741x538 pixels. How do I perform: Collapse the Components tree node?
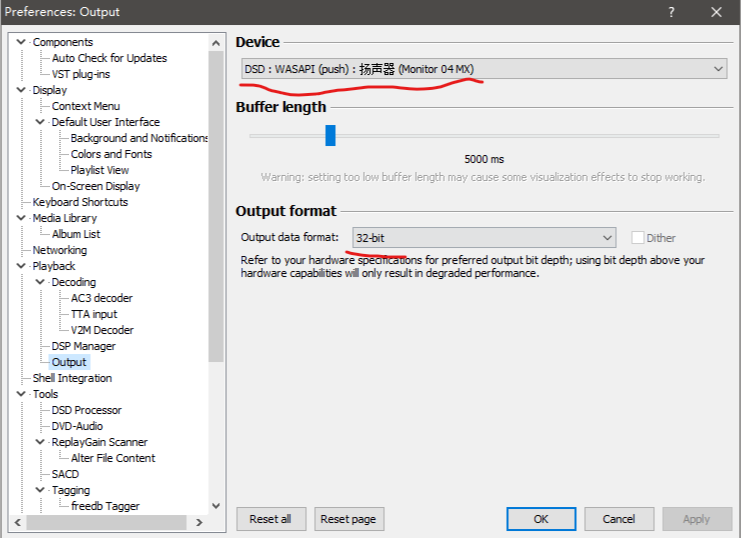pyautogui.click(x=22, y=42)
